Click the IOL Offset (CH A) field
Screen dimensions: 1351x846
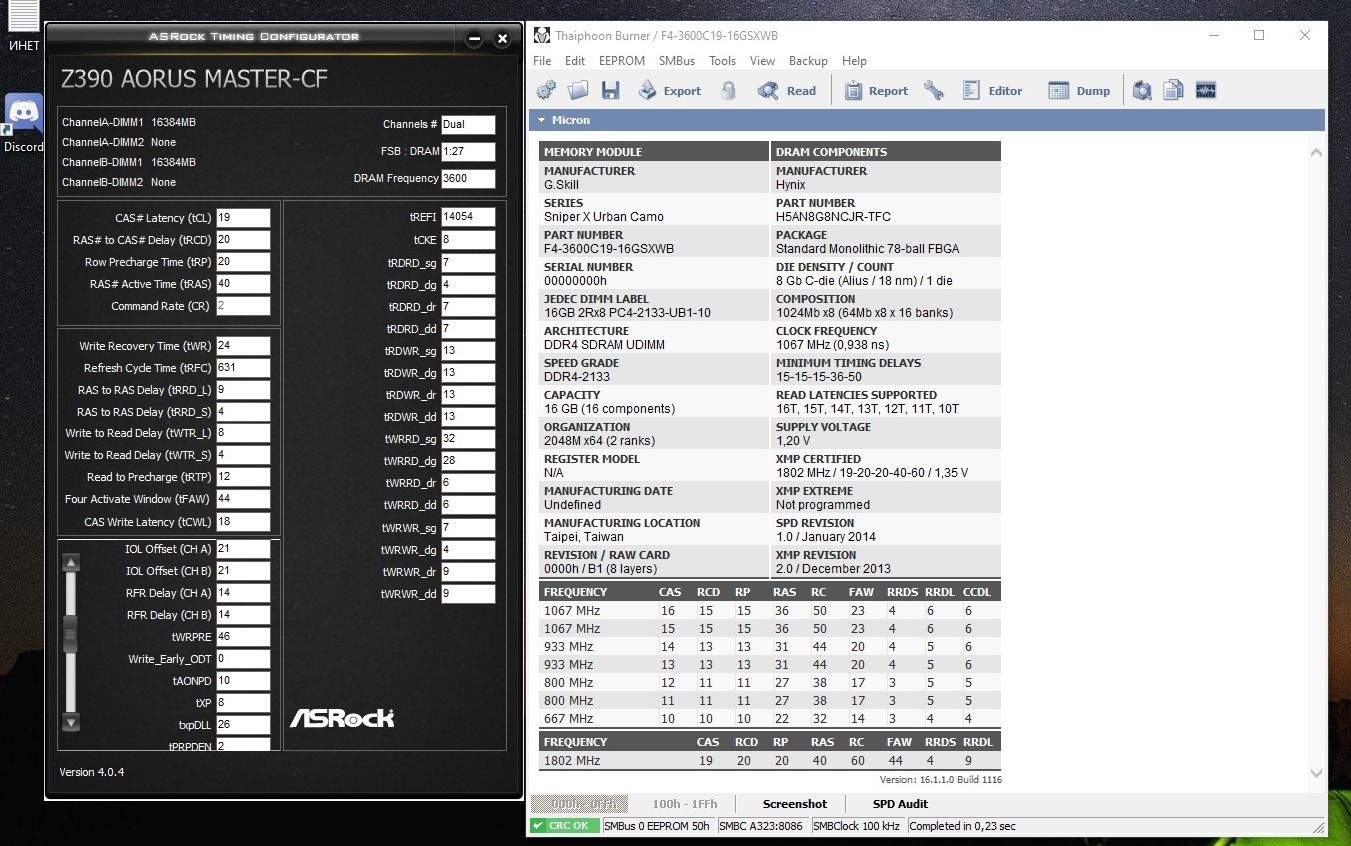pyautogui.click(x=242, y=549)
